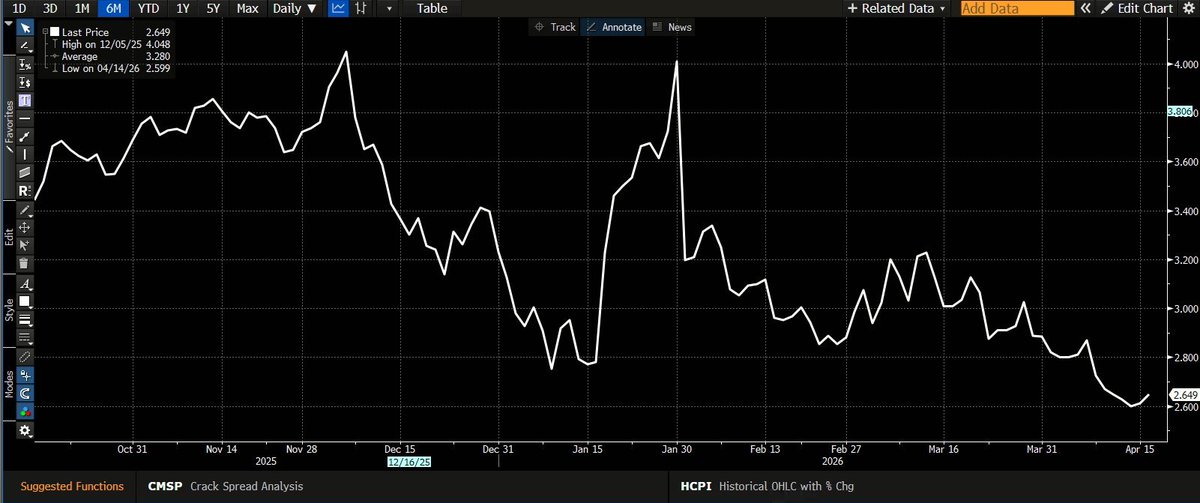The image size is (1200, 503).
Task: Switch to candlestick bar chart icon
Action: point(362,8)
